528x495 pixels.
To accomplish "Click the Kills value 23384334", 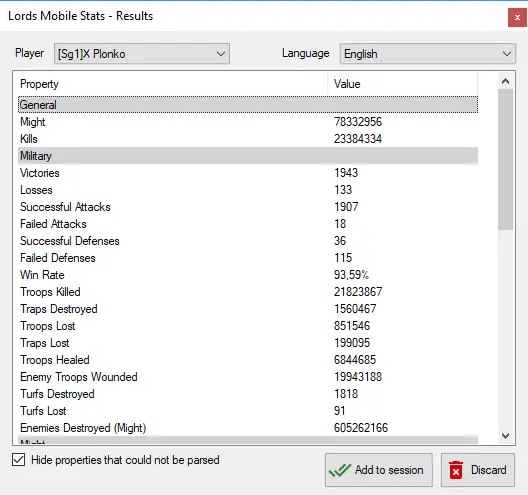I will (358, 139).
